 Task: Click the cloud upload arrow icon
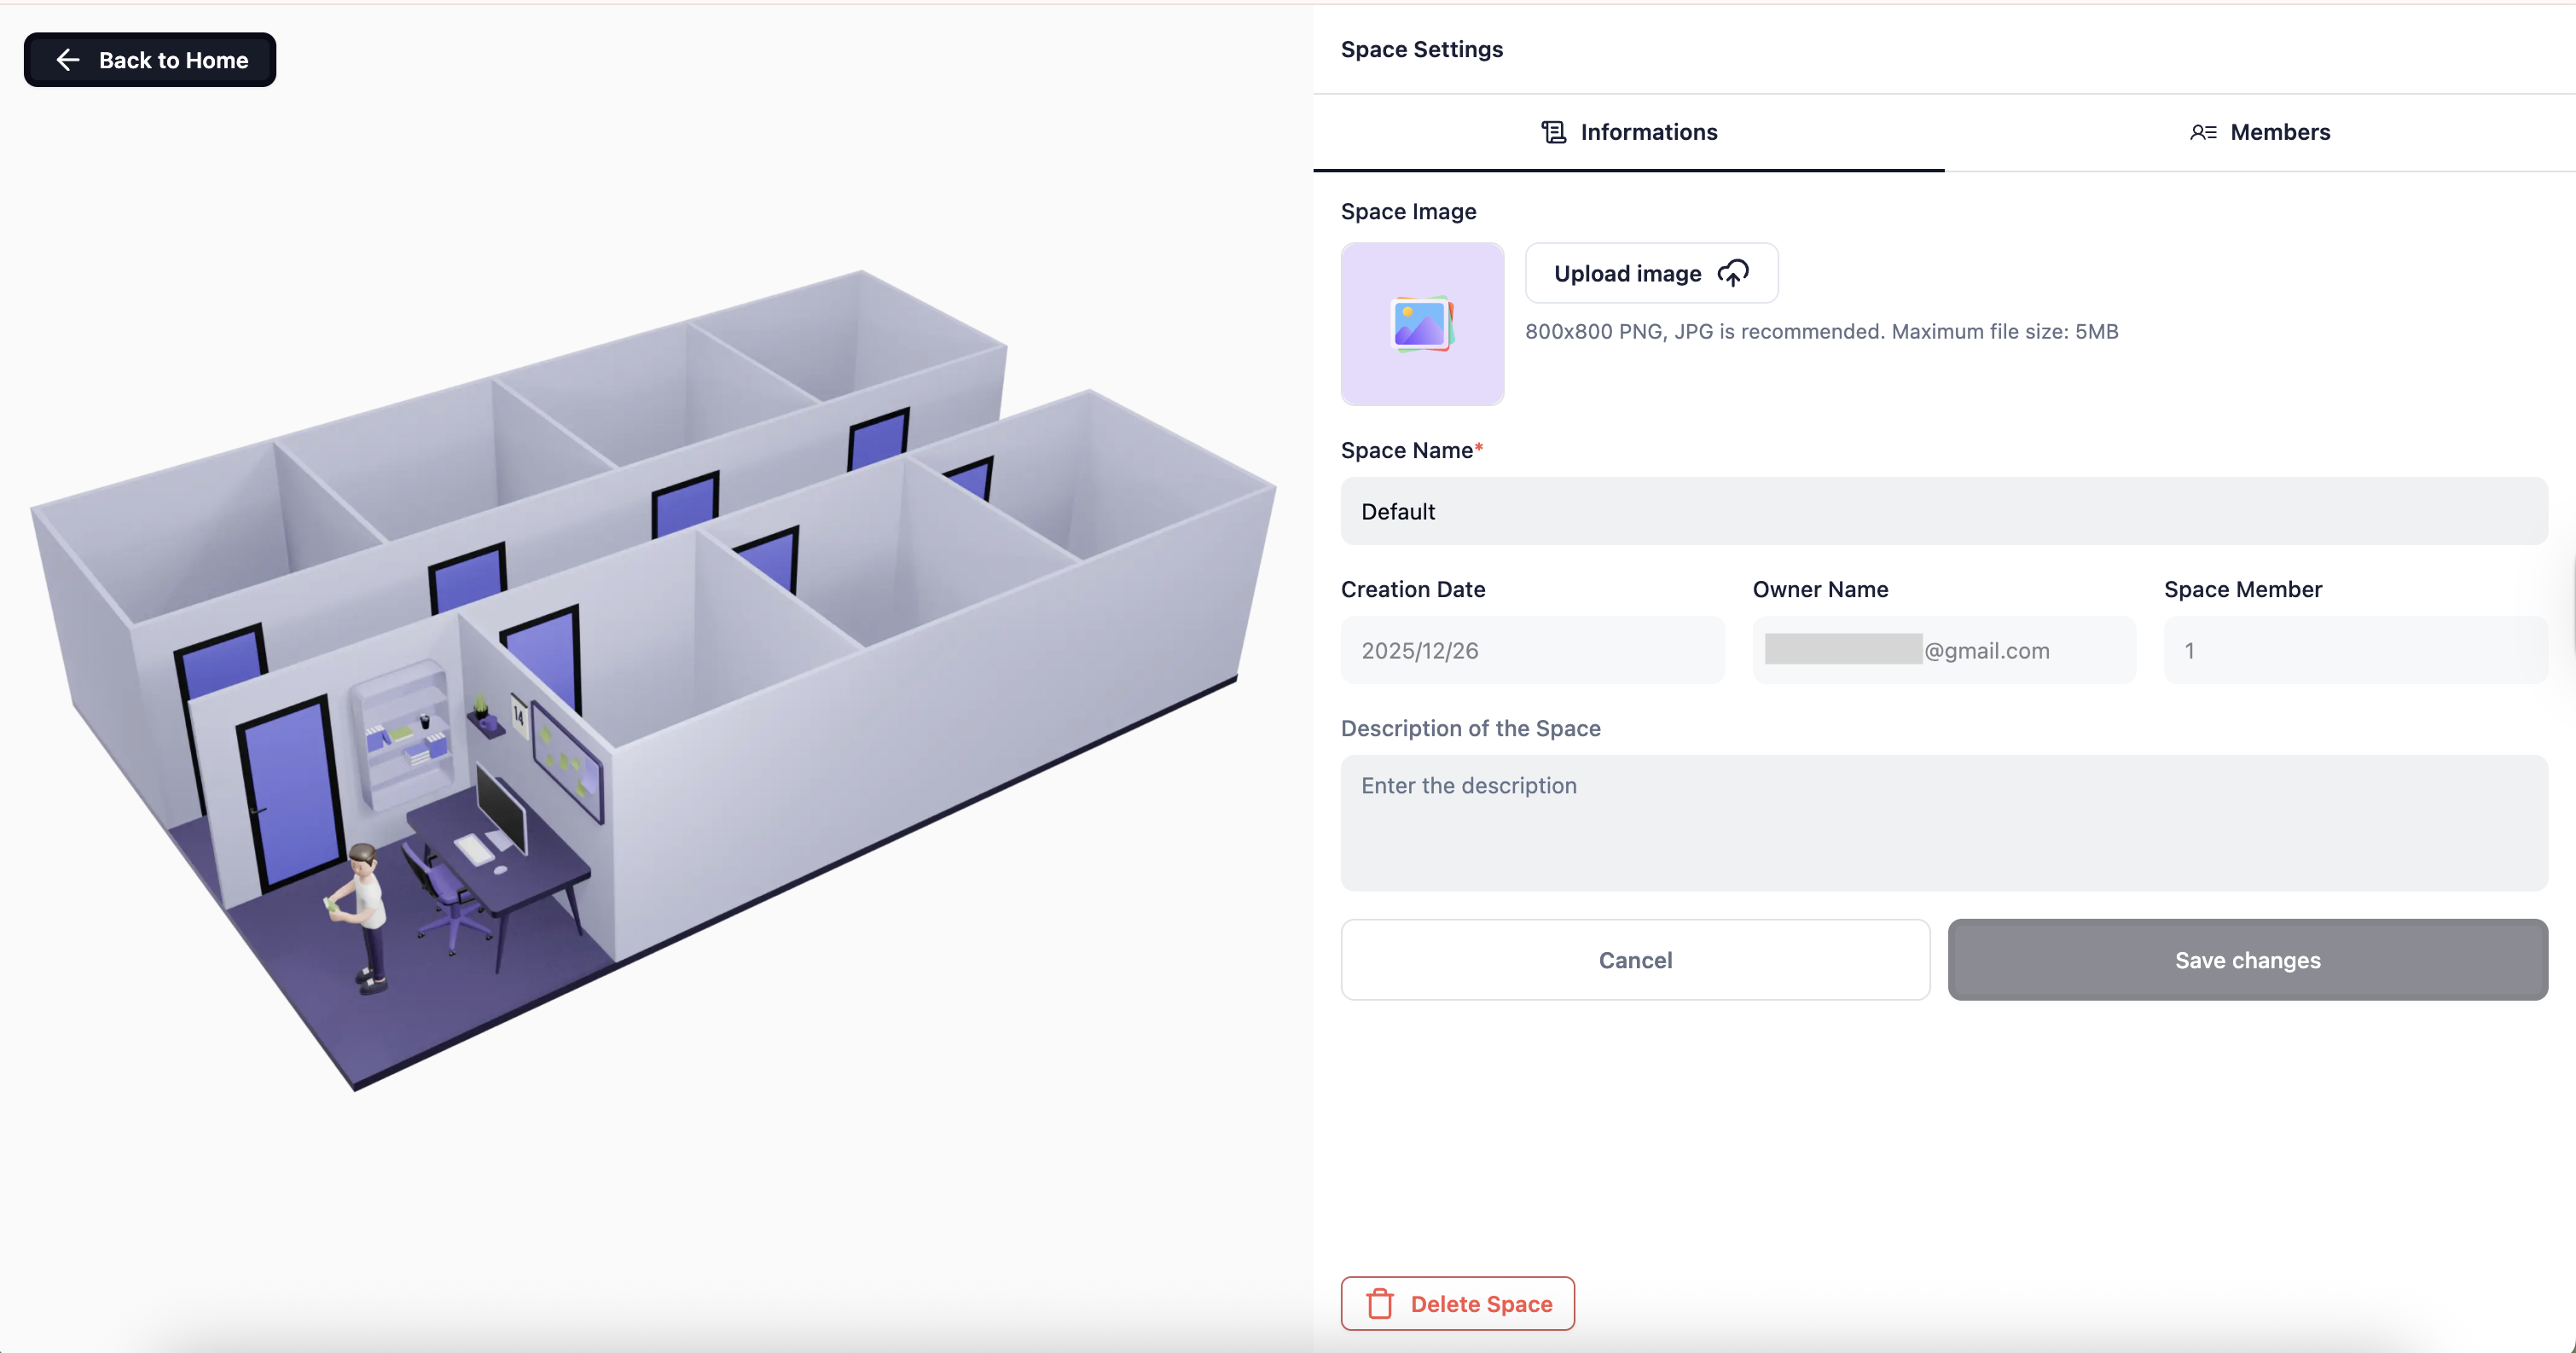(1733, 273)
